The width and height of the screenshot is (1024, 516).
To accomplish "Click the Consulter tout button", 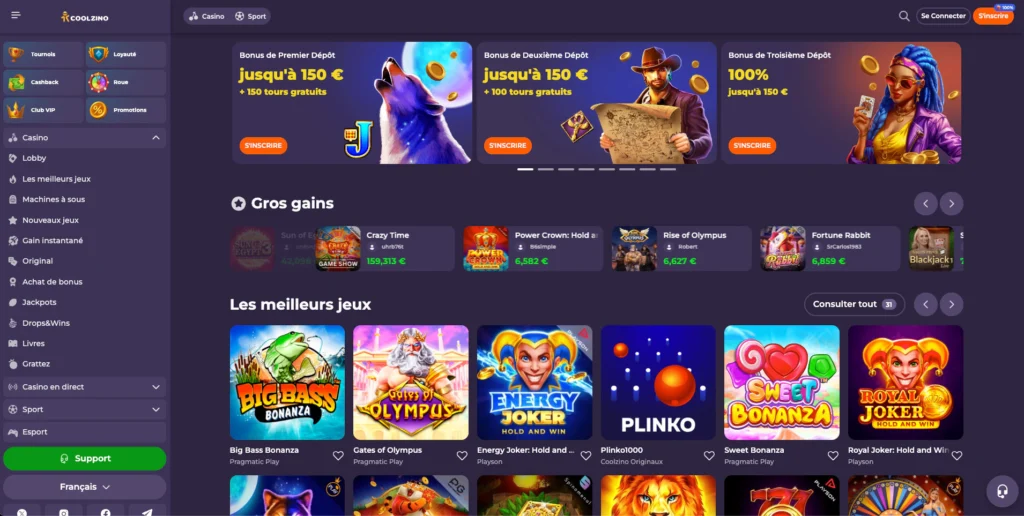I will [854, 304].
